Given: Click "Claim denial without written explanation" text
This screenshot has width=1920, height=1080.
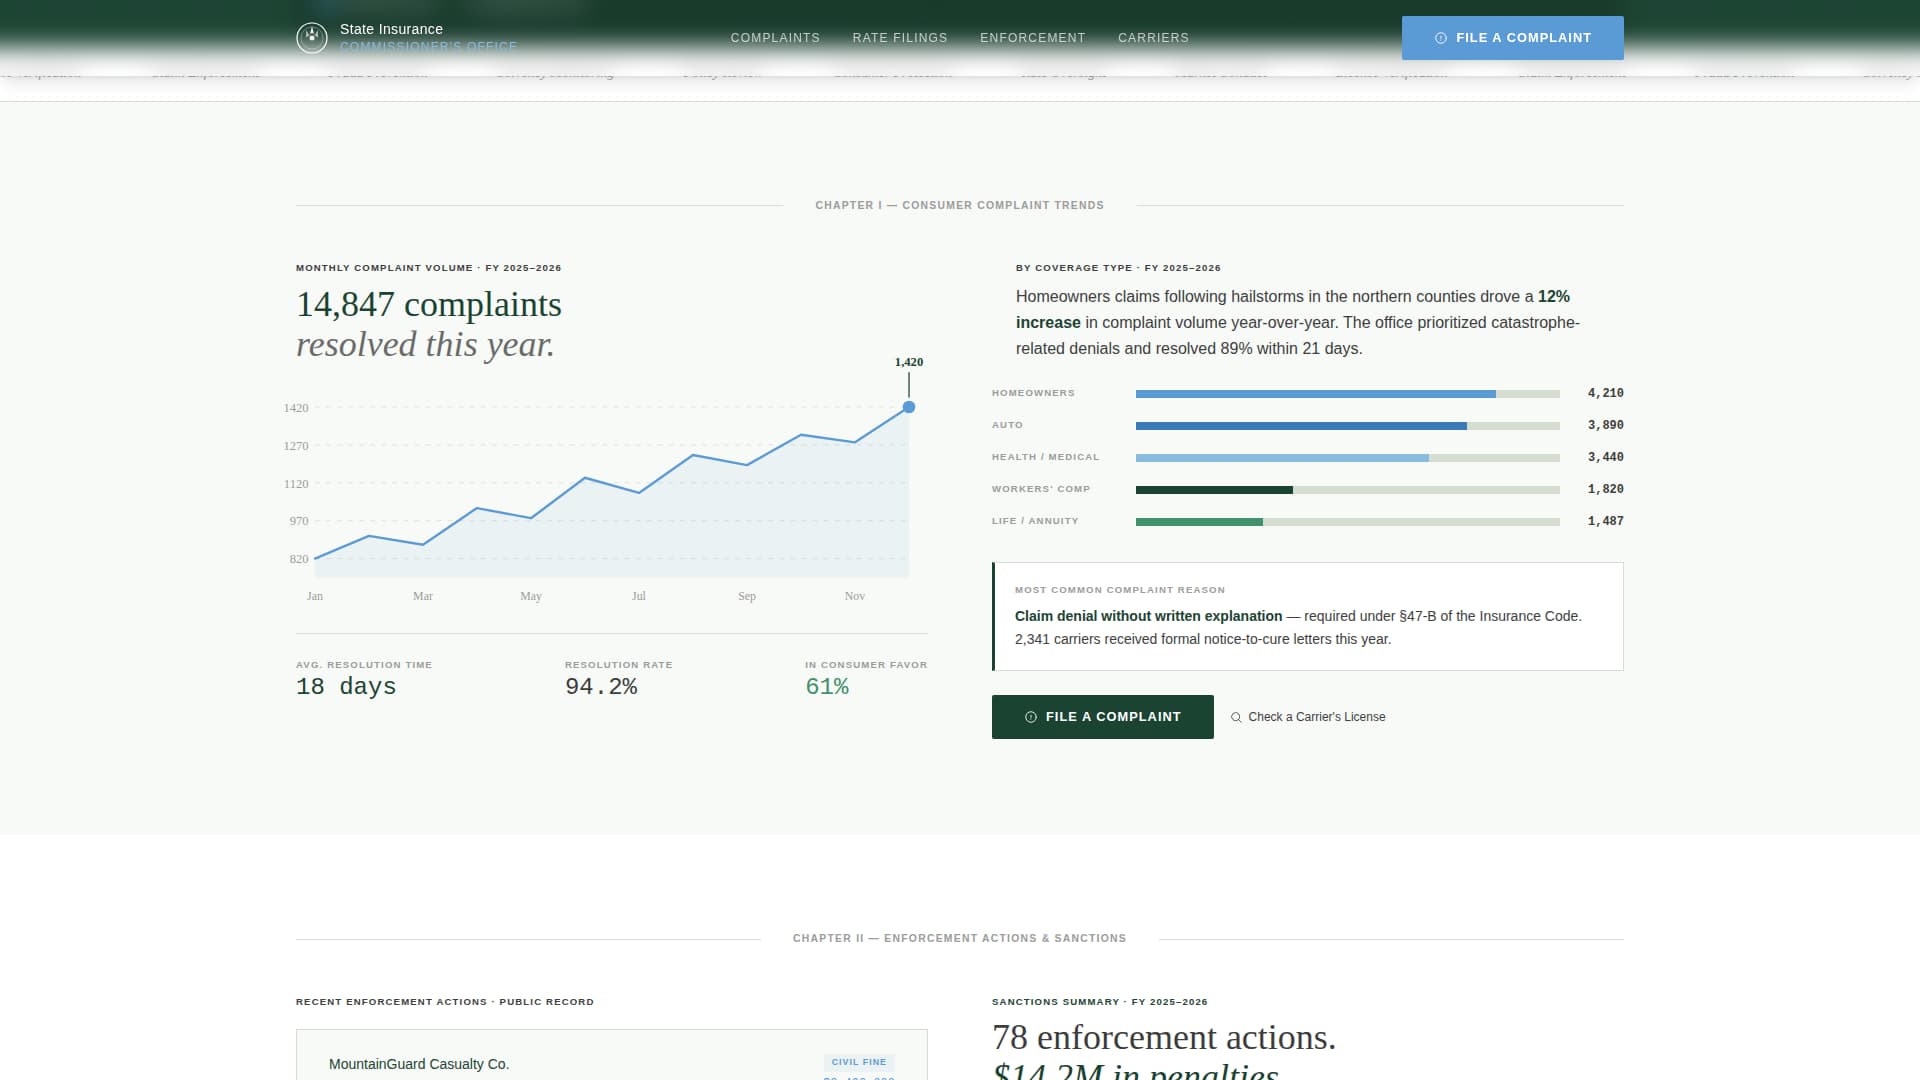Looking at the screenshot, I should 1148,616.
